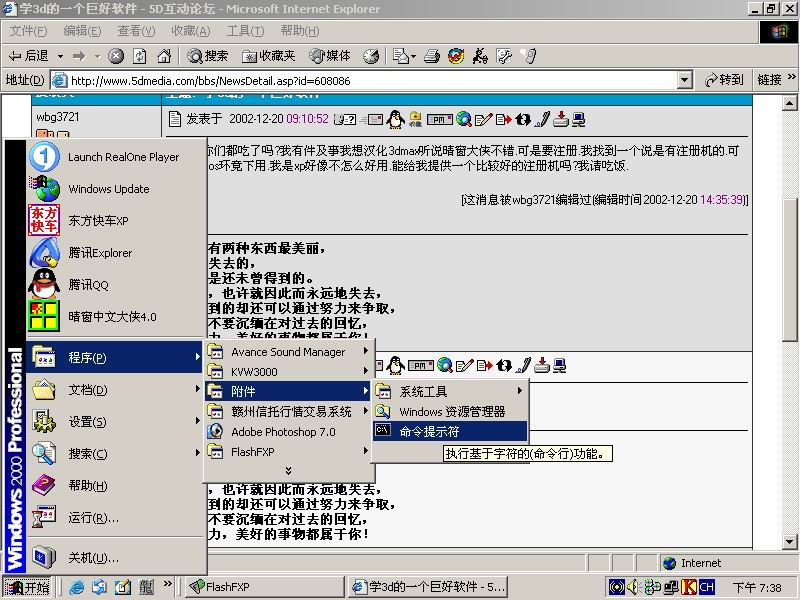Open the 搜索 search toolbar button
Viewport: 800px width, 600px height.
click(x=208, y=56)
